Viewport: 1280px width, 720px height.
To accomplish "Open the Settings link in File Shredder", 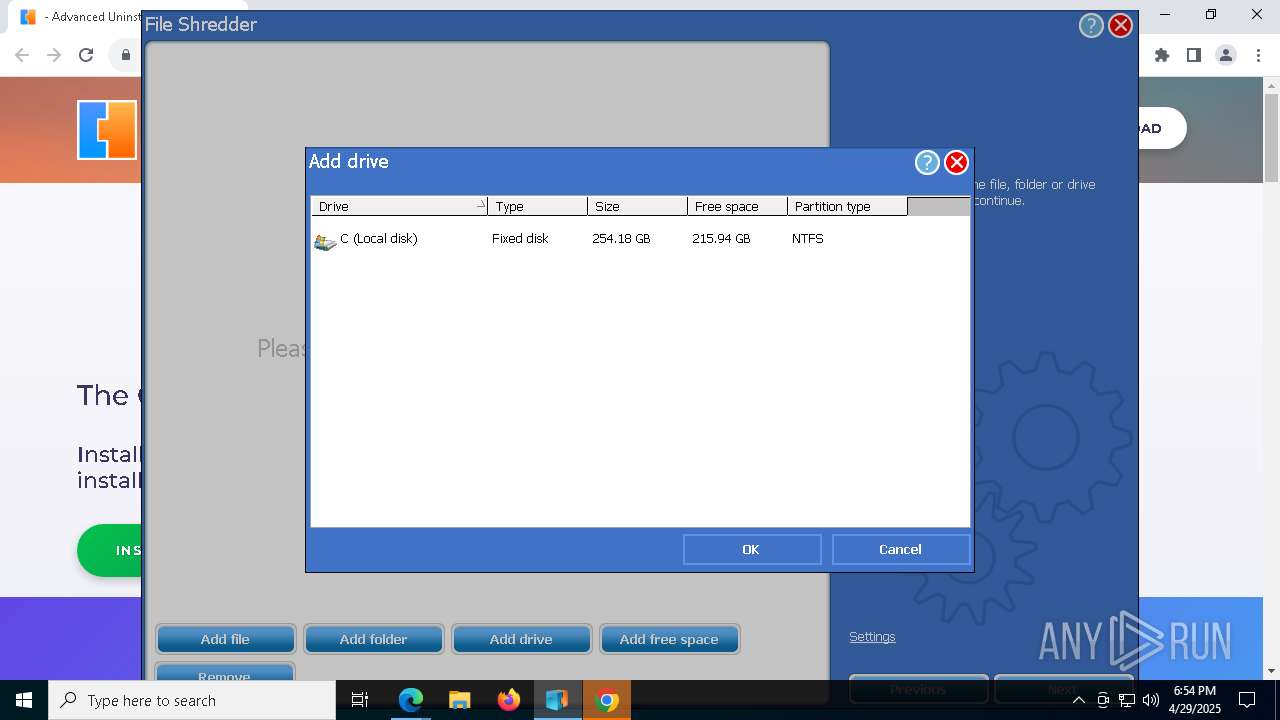I will (x=872, y=637).
